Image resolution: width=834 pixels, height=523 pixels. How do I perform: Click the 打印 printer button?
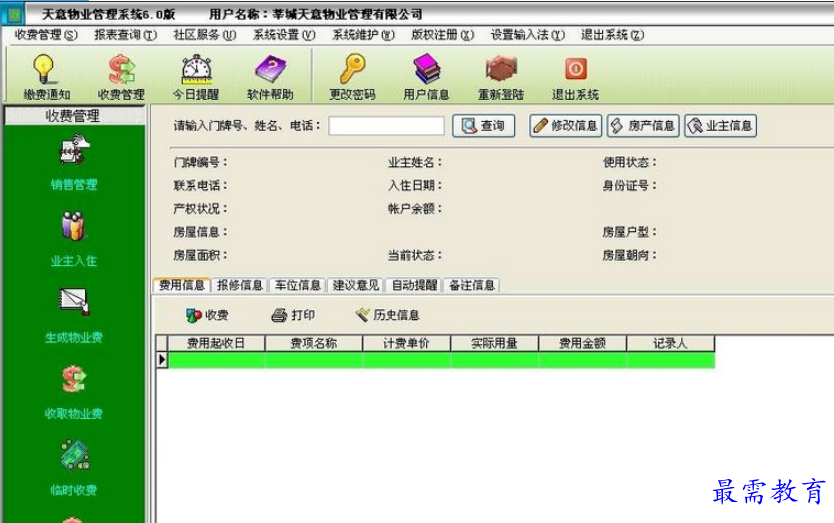coord(293,315)
